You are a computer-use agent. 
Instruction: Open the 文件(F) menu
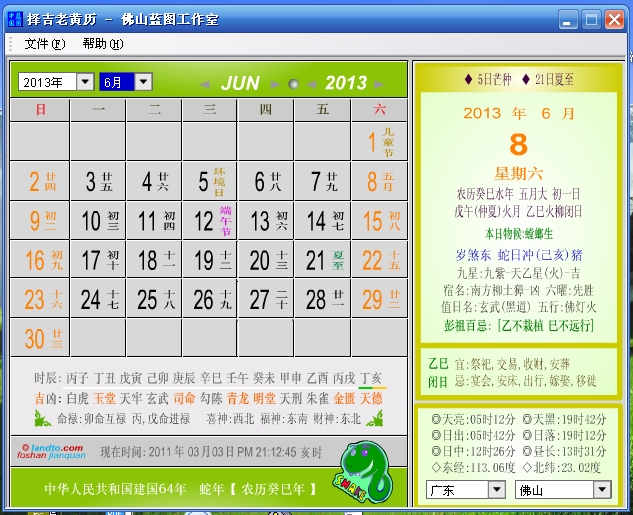[45, 44]
